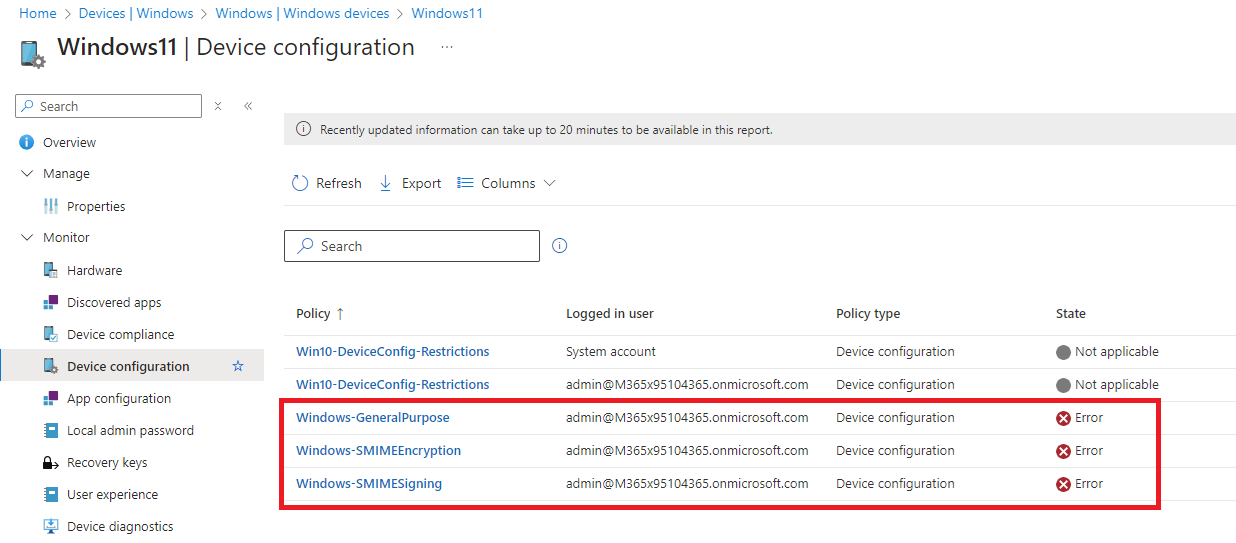This screenshot has width=1236, height=543.
Task: Click the User experience icon
Action: click(51, 494)
